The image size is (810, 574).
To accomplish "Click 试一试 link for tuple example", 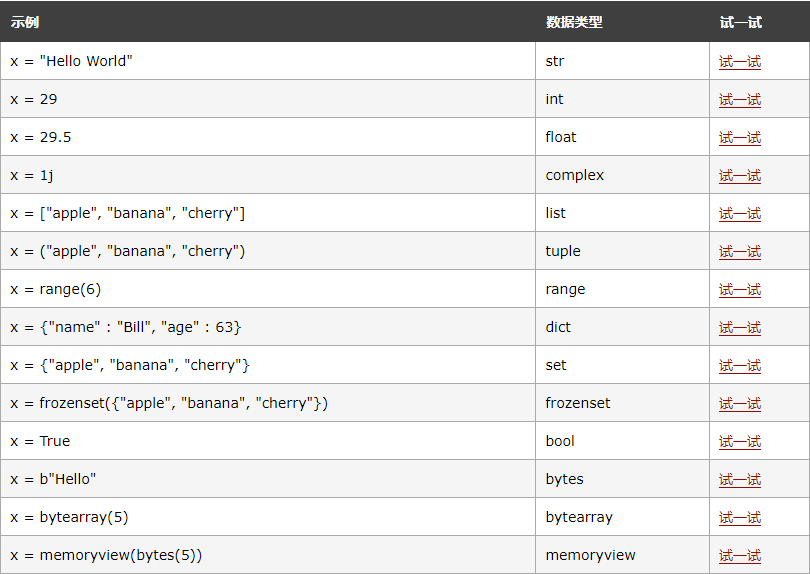I will (739, 251).
